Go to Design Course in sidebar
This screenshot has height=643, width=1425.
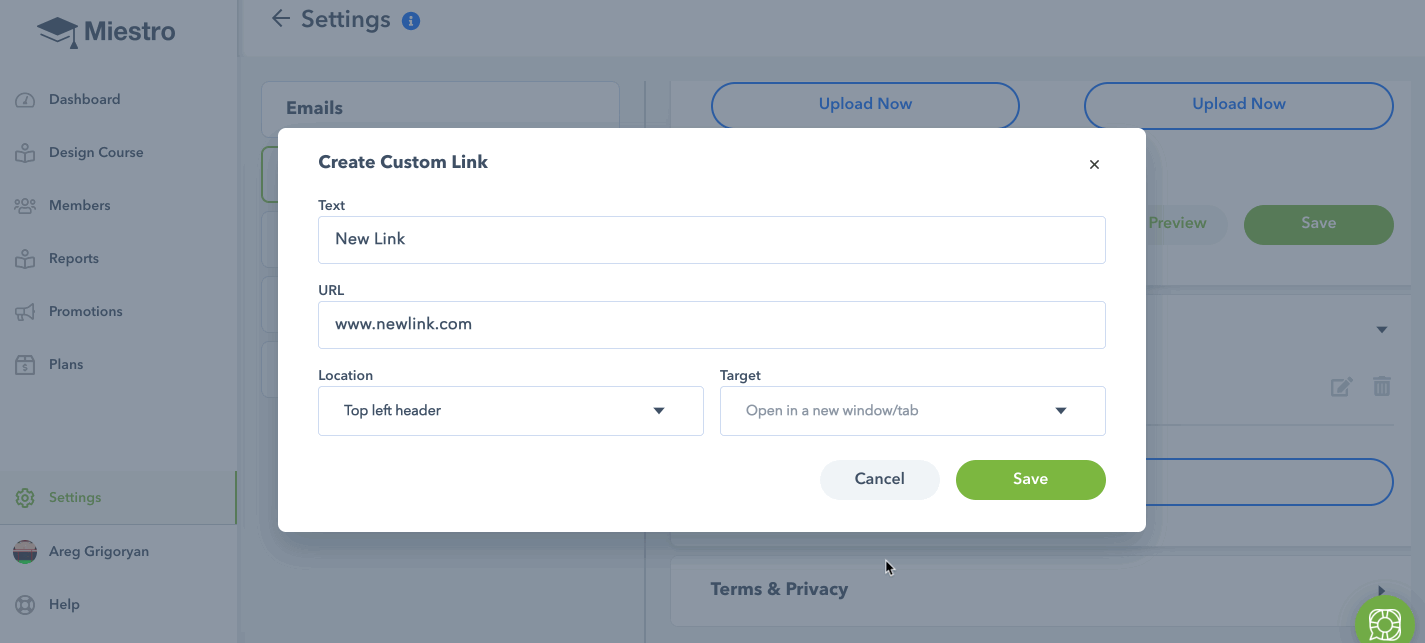pyautogui.click(x=96, y=153)
